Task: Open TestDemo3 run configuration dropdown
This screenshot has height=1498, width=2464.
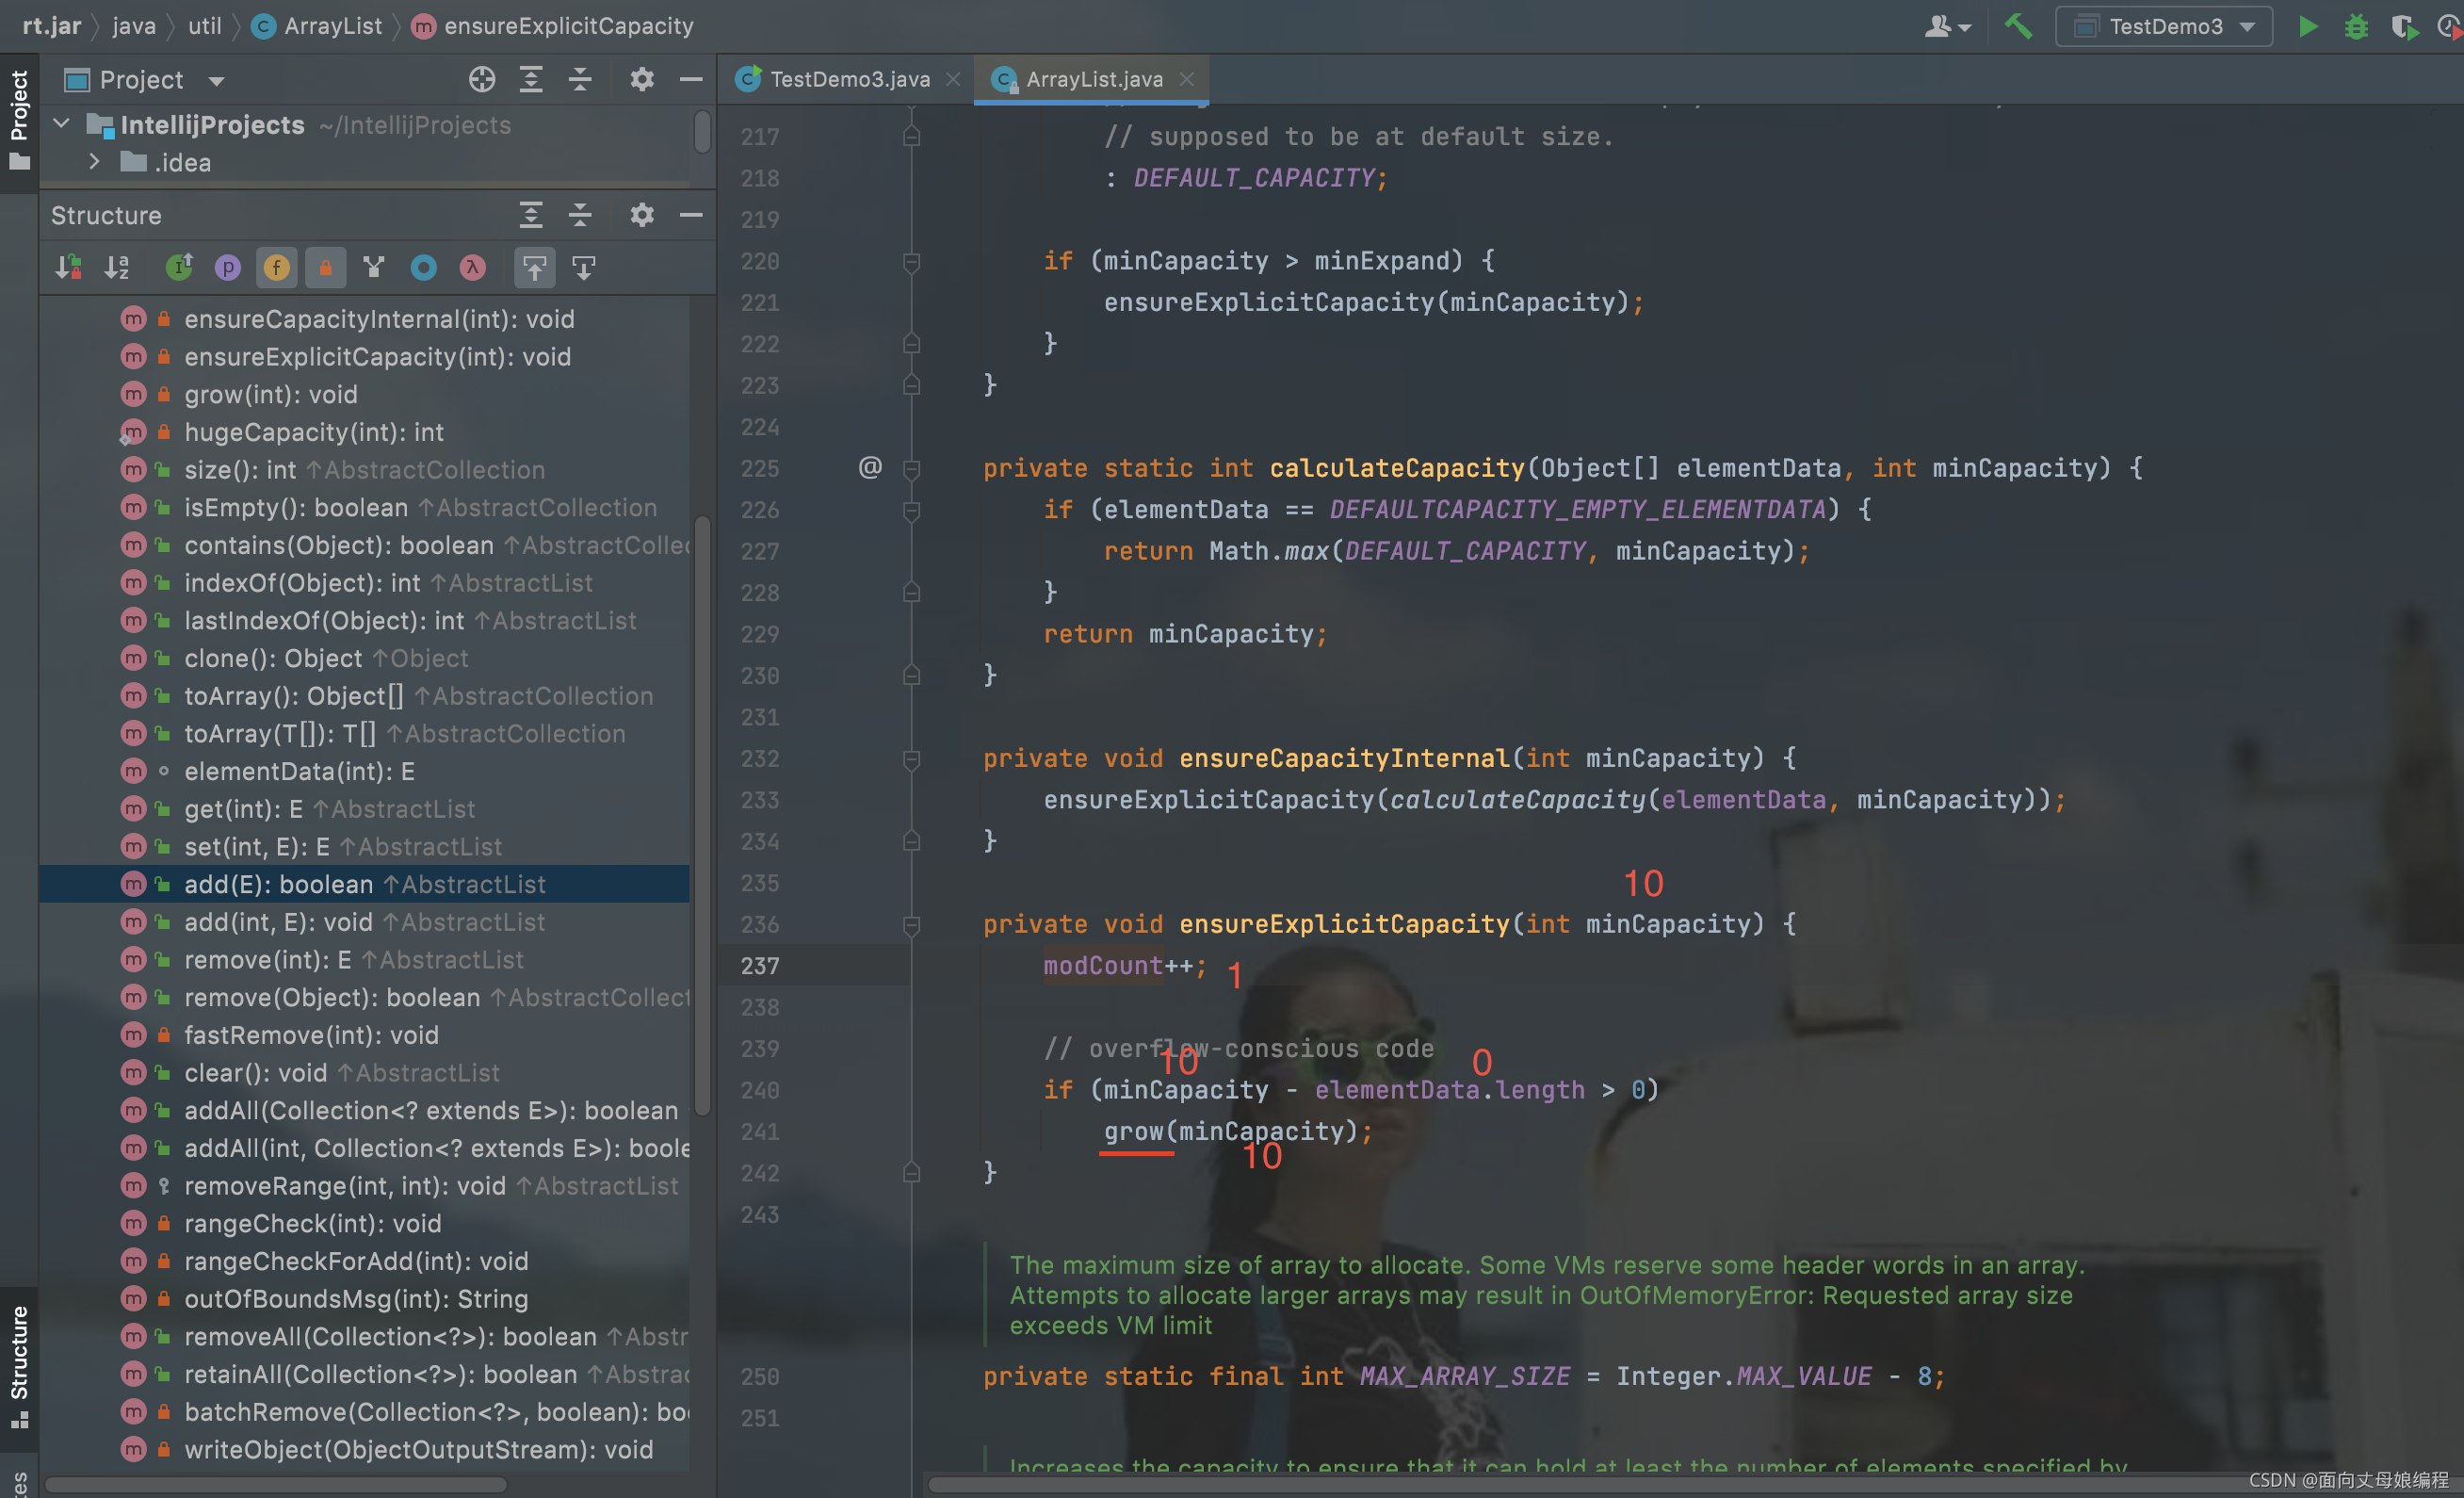Action: tap(2164, 26)
